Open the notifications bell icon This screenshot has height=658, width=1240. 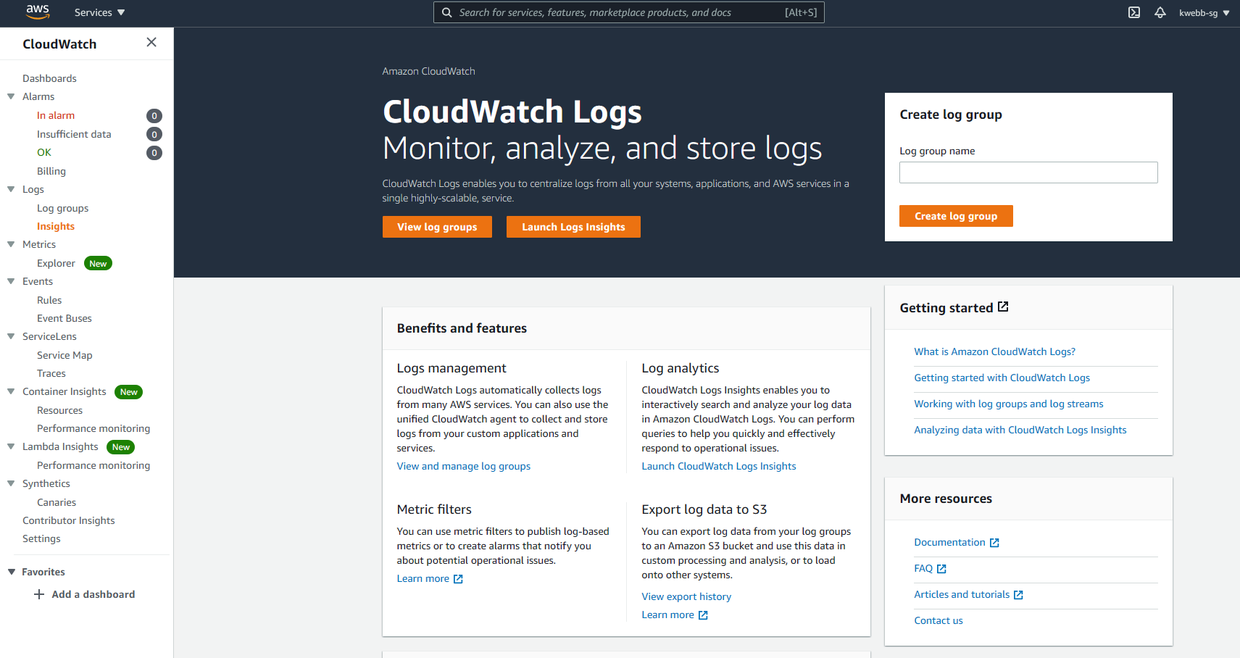pyautogui.click(x=1160, y=13)
